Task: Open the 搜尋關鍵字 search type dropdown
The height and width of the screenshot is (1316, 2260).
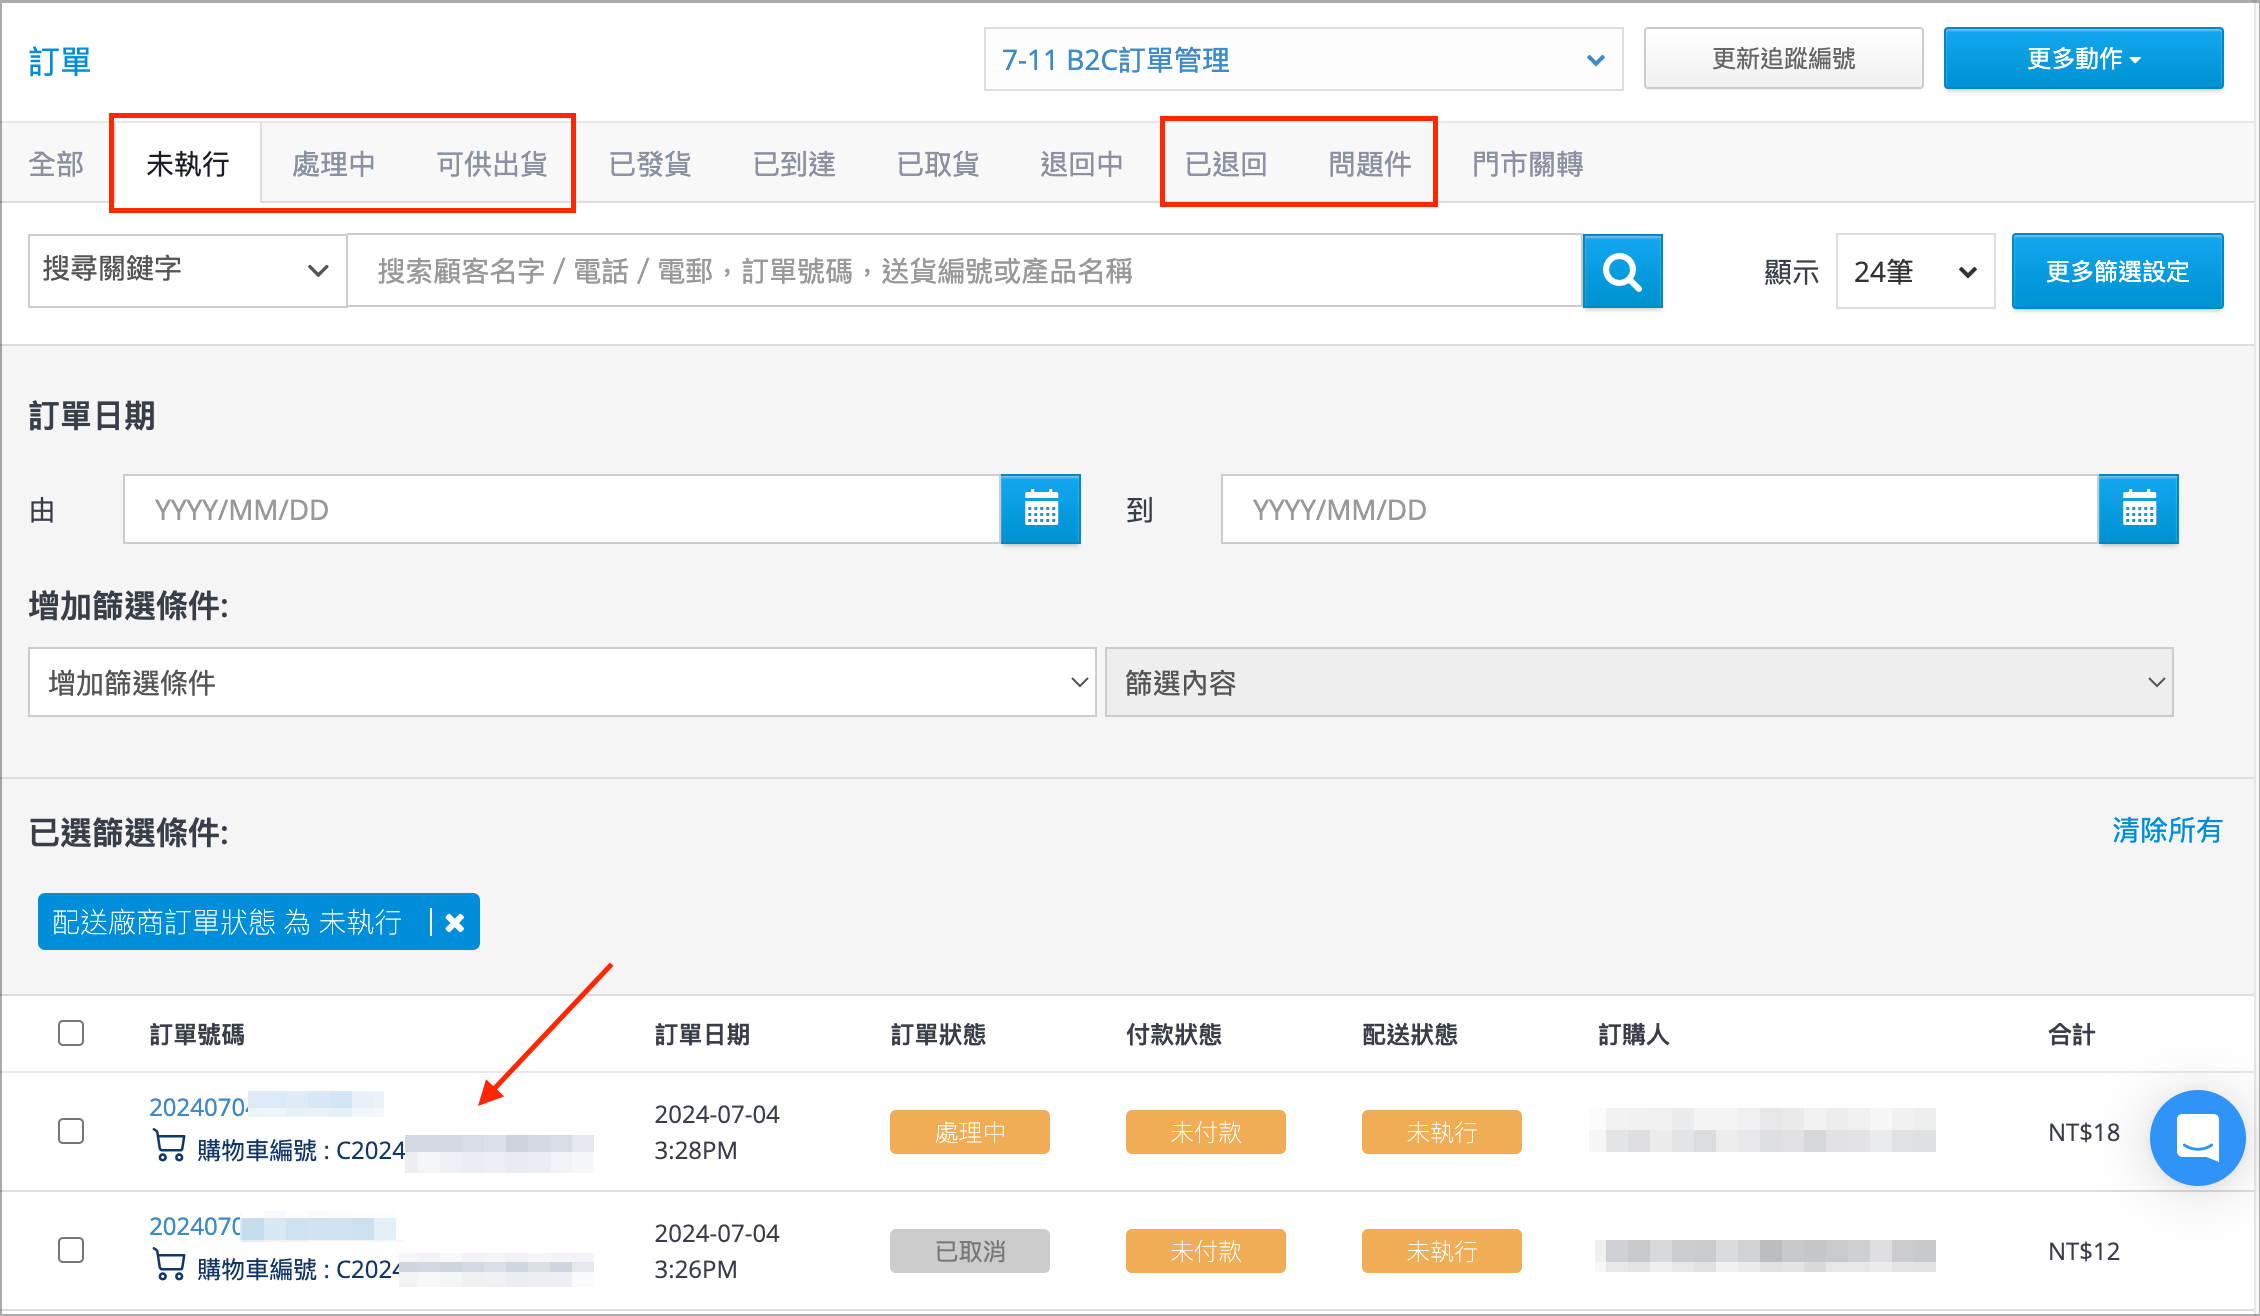Action: 187,270
